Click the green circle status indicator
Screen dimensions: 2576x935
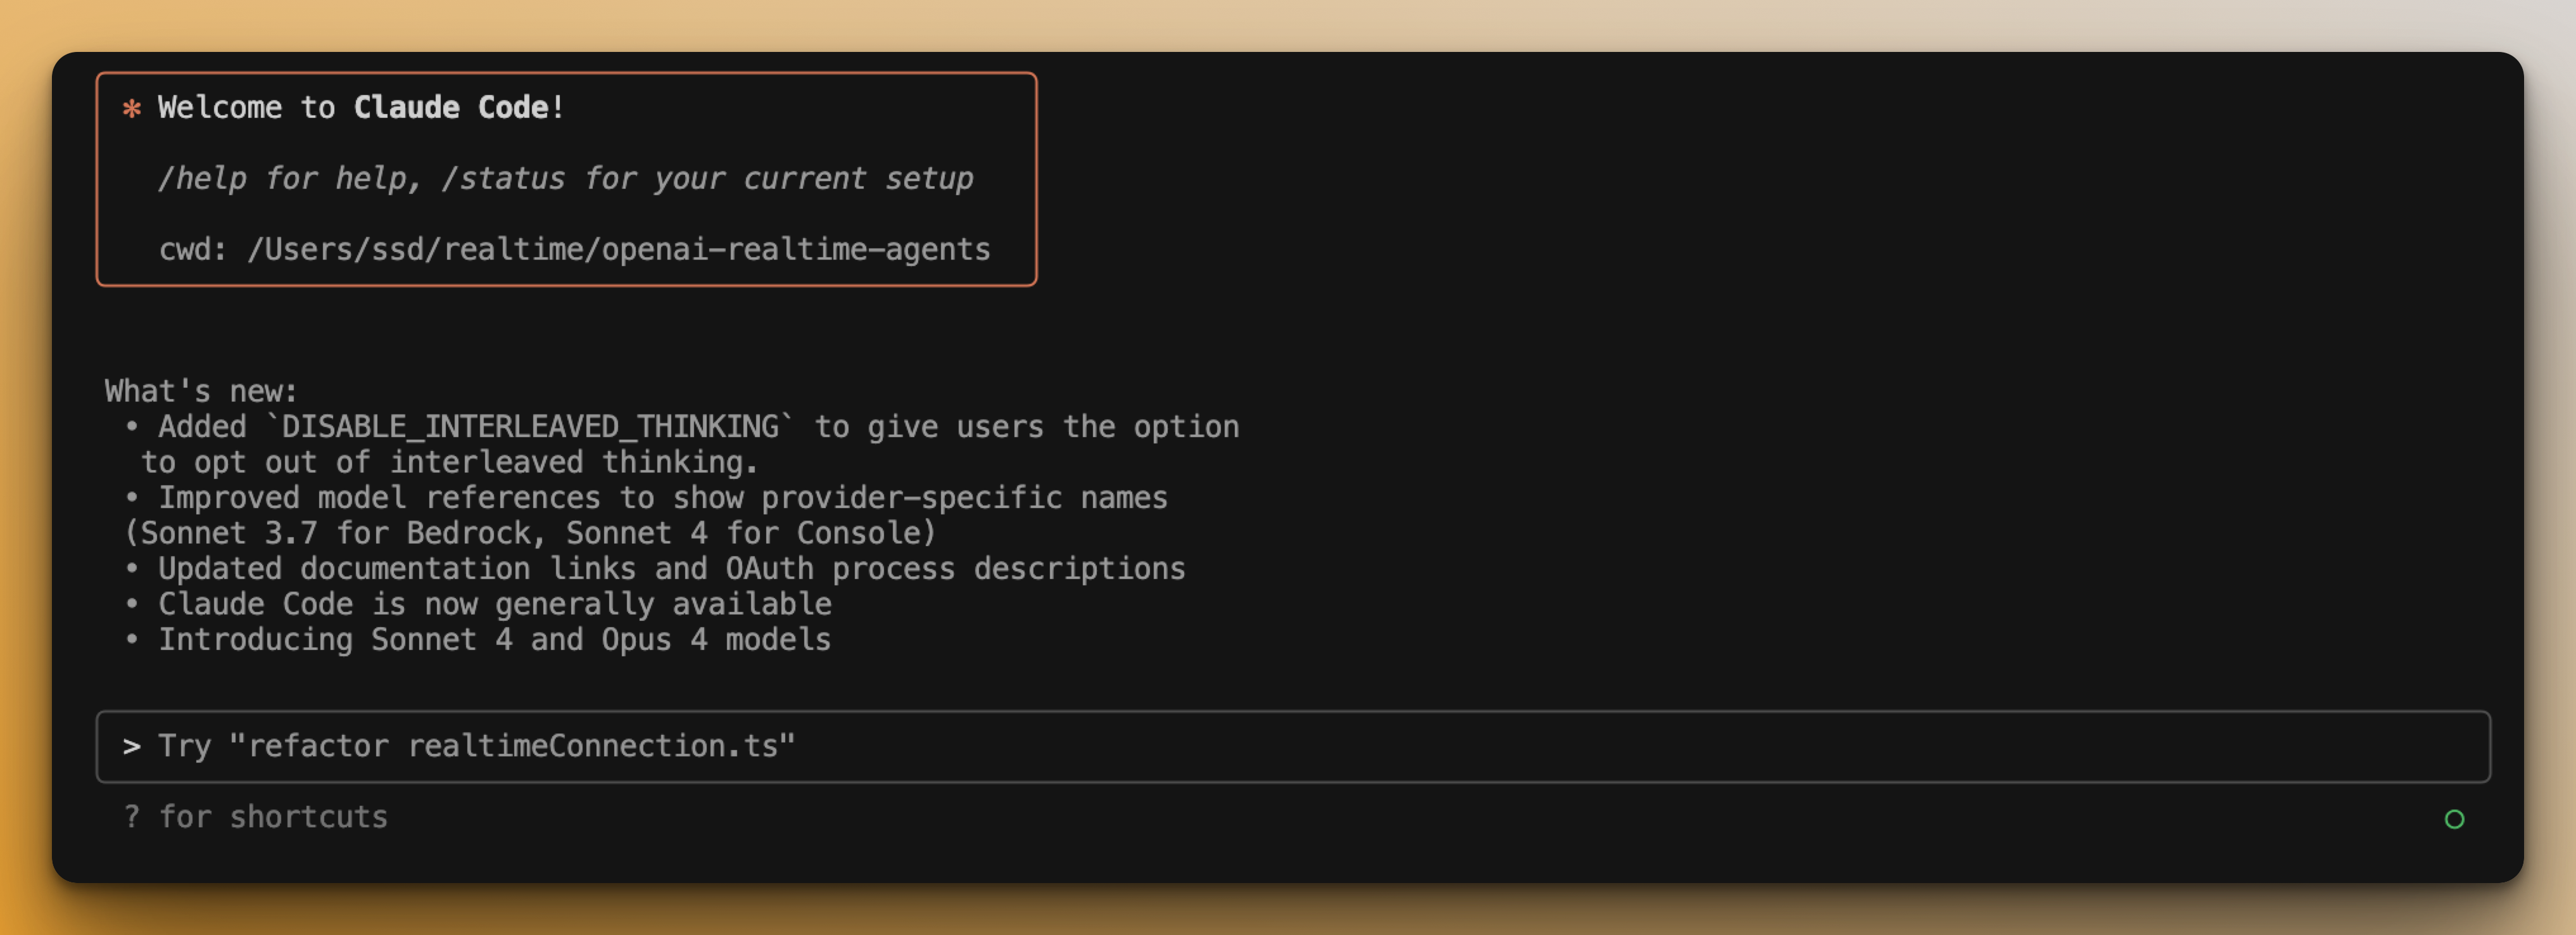pos(2454,819)
